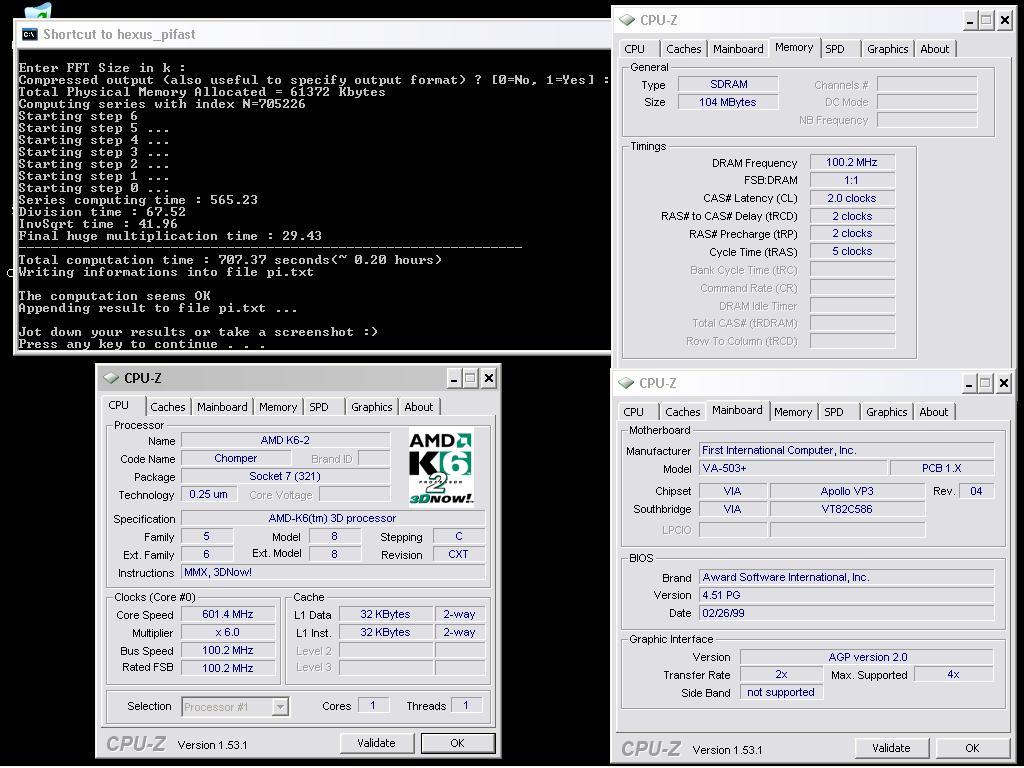Click the DRAM Frequency value 100.2 MHz
The height and width of the screenshot is (768, 1024).
pos(852,163)
